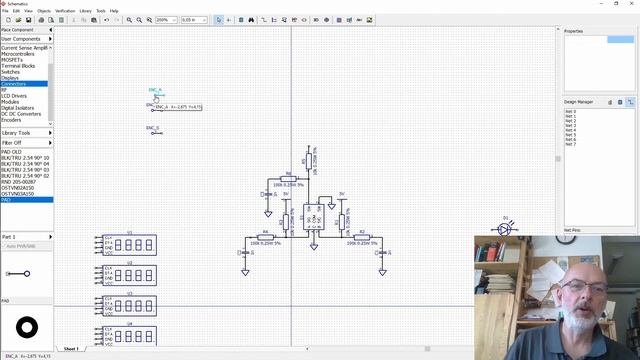Click the PAD pattern preview thumbnail
640x360 pixels.
27,327
